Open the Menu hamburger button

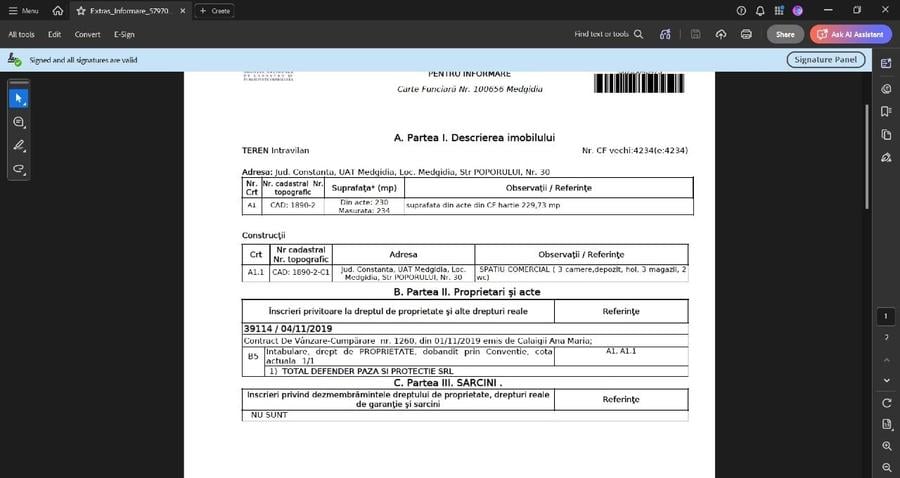pos(23,11)
